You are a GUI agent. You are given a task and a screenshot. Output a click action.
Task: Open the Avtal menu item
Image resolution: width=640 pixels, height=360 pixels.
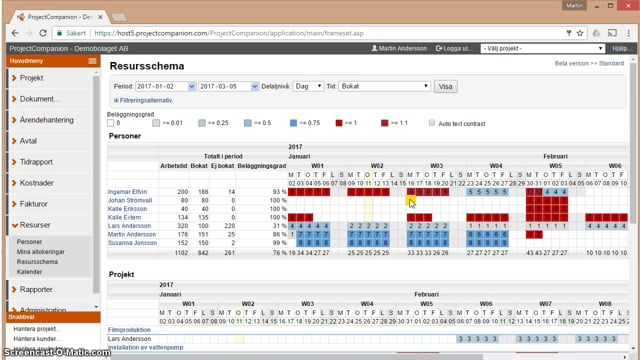[x=28, y=141]
